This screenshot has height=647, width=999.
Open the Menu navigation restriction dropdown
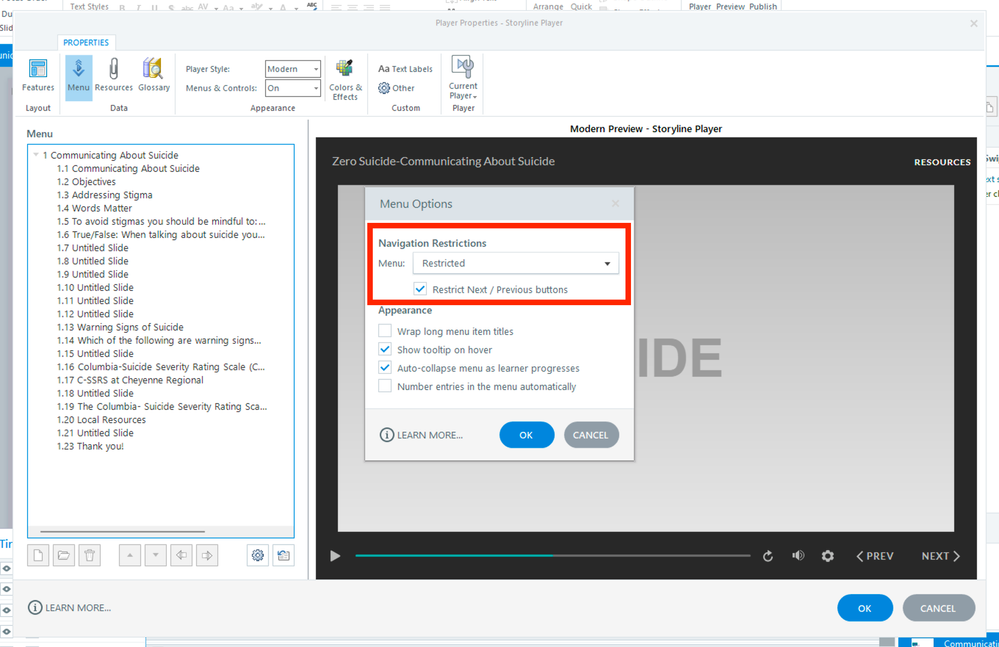coord(515,264)
